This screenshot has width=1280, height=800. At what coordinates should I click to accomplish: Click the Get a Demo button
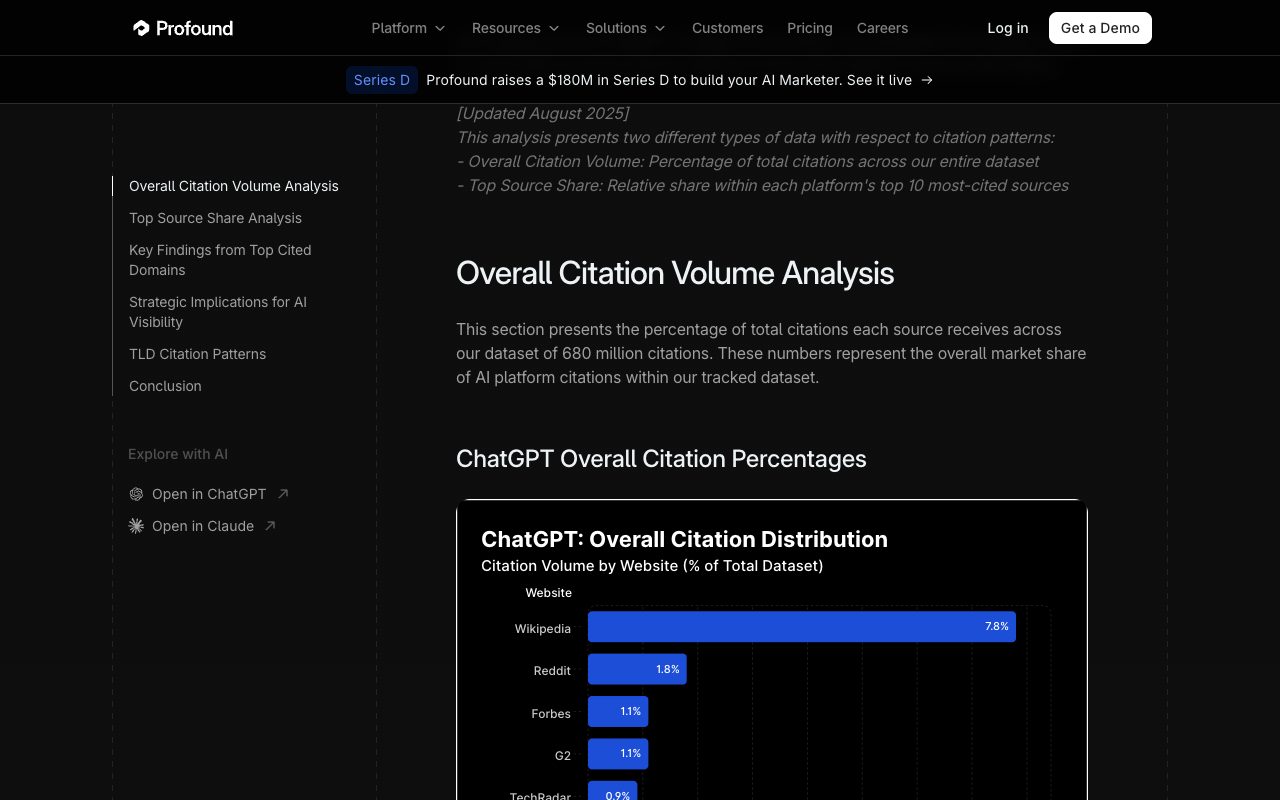pos(1100,28)
